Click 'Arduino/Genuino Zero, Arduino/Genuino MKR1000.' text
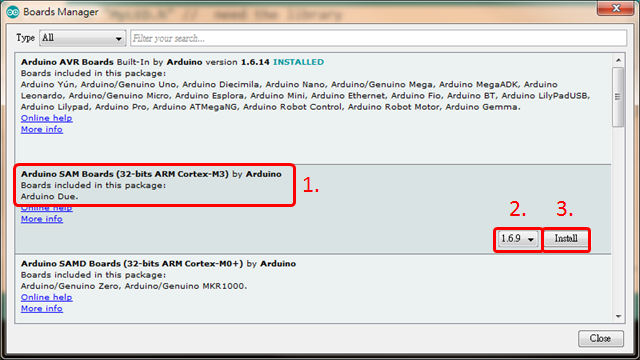 tap(134, 287)
